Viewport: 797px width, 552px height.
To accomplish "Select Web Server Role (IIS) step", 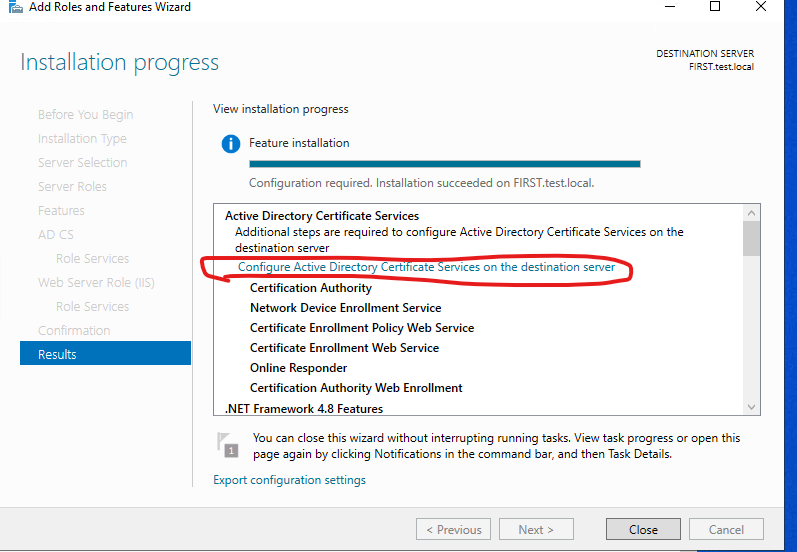I will tap(96, 283).
